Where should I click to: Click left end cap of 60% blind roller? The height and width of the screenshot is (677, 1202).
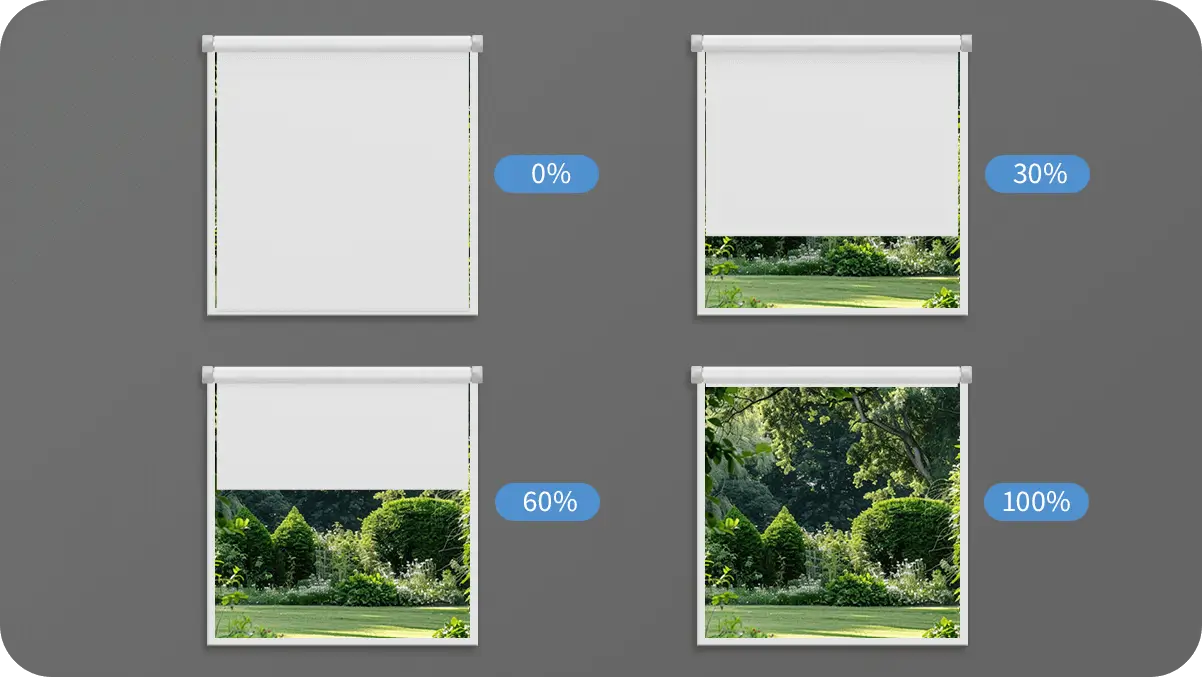point(208,374)
